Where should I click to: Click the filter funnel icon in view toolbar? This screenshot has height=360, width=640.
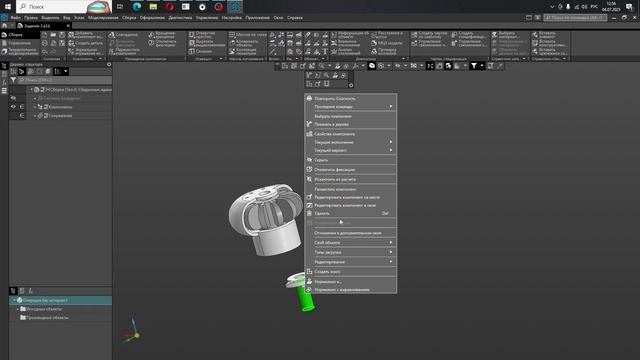[474, 66]
